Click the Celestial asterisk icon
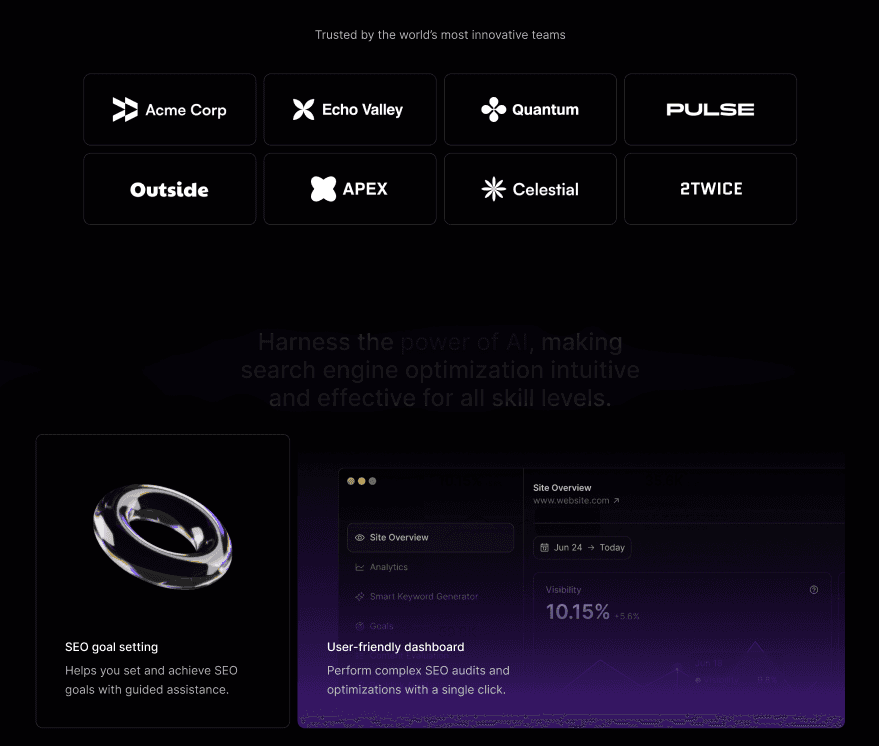 (493, 188)
